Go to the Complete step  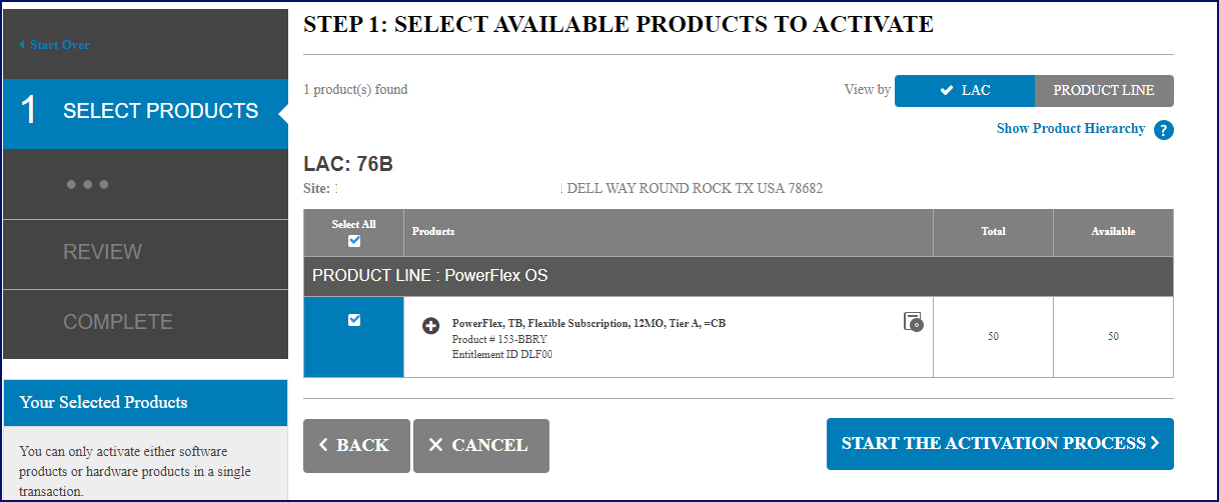[x=118, y=322]
